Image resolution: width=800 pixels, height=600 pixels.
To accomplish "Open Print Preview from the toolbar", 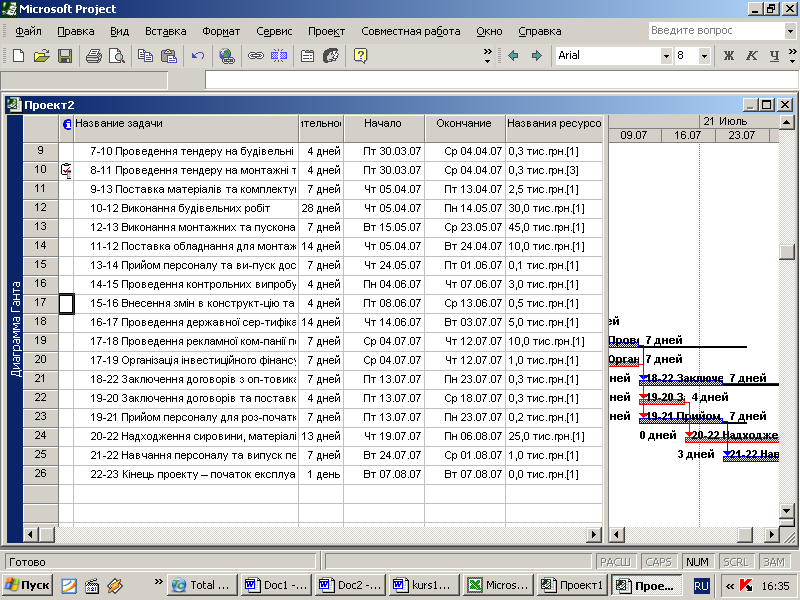I will pyautogui.click(x=116, y=56).
